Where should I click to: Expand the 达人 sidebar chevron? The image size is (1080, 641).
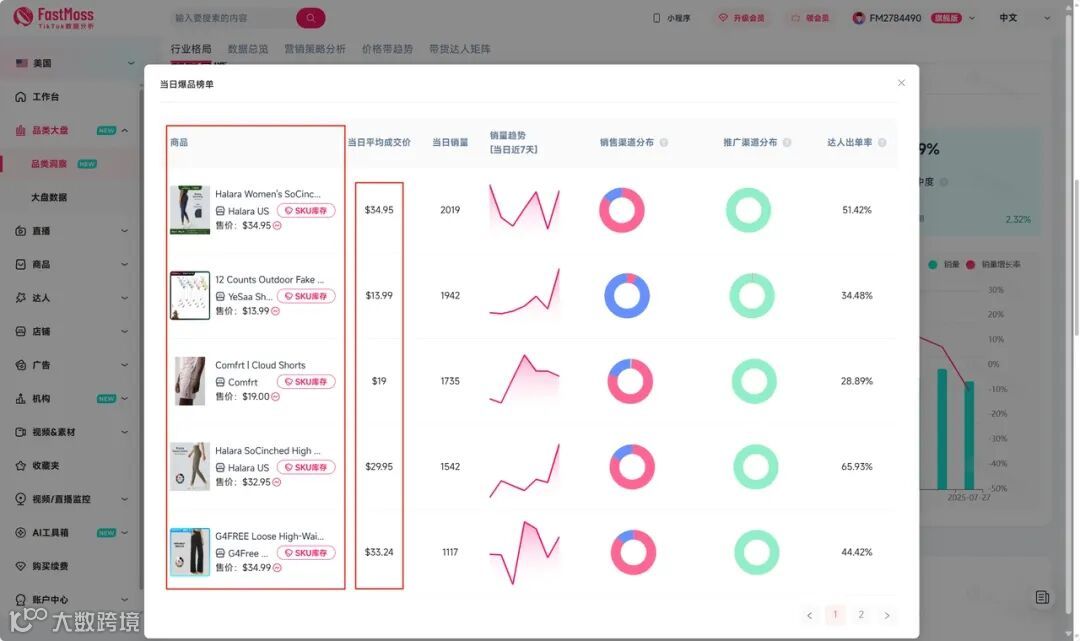[125, 297]
